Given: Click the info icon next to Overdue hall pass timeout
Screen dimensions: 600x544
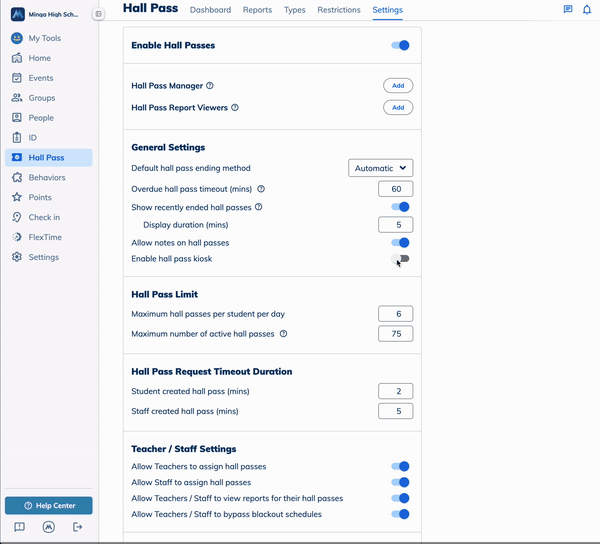Looking at the screenshot, I should click(x=261, y=189).
